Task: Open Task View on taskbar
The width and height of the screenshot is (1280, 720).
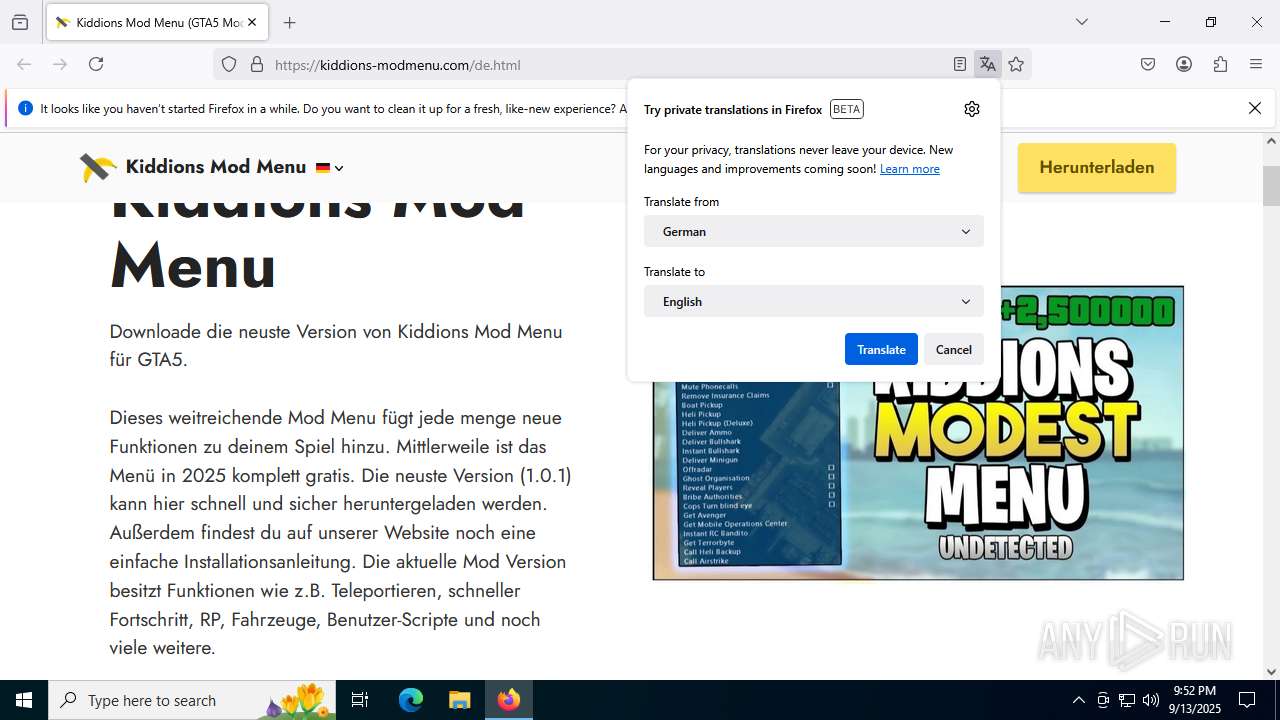Action: [360, 700]
